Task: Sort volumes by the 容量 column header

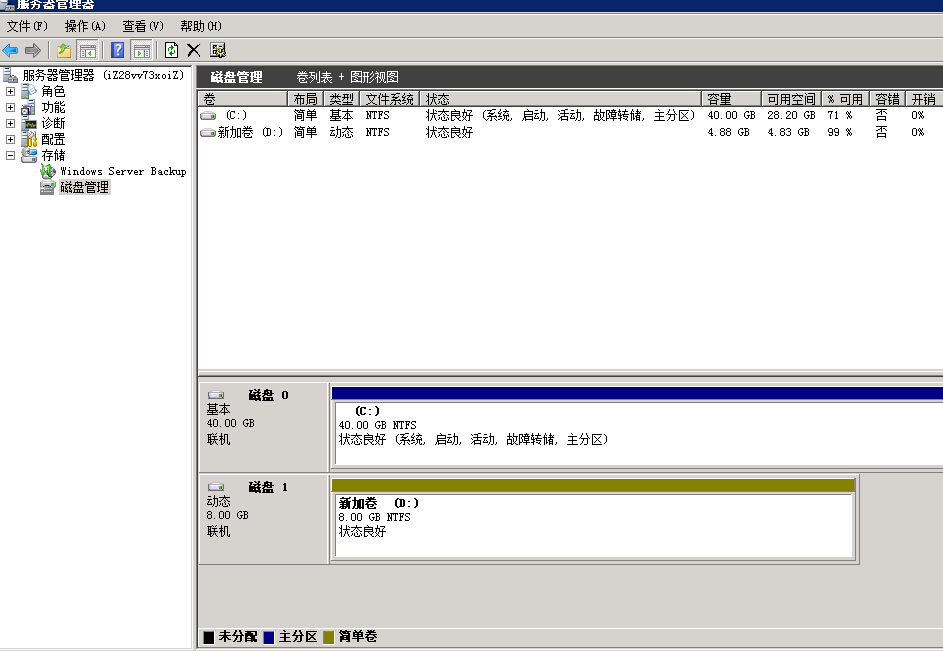Action: point(719,99)
